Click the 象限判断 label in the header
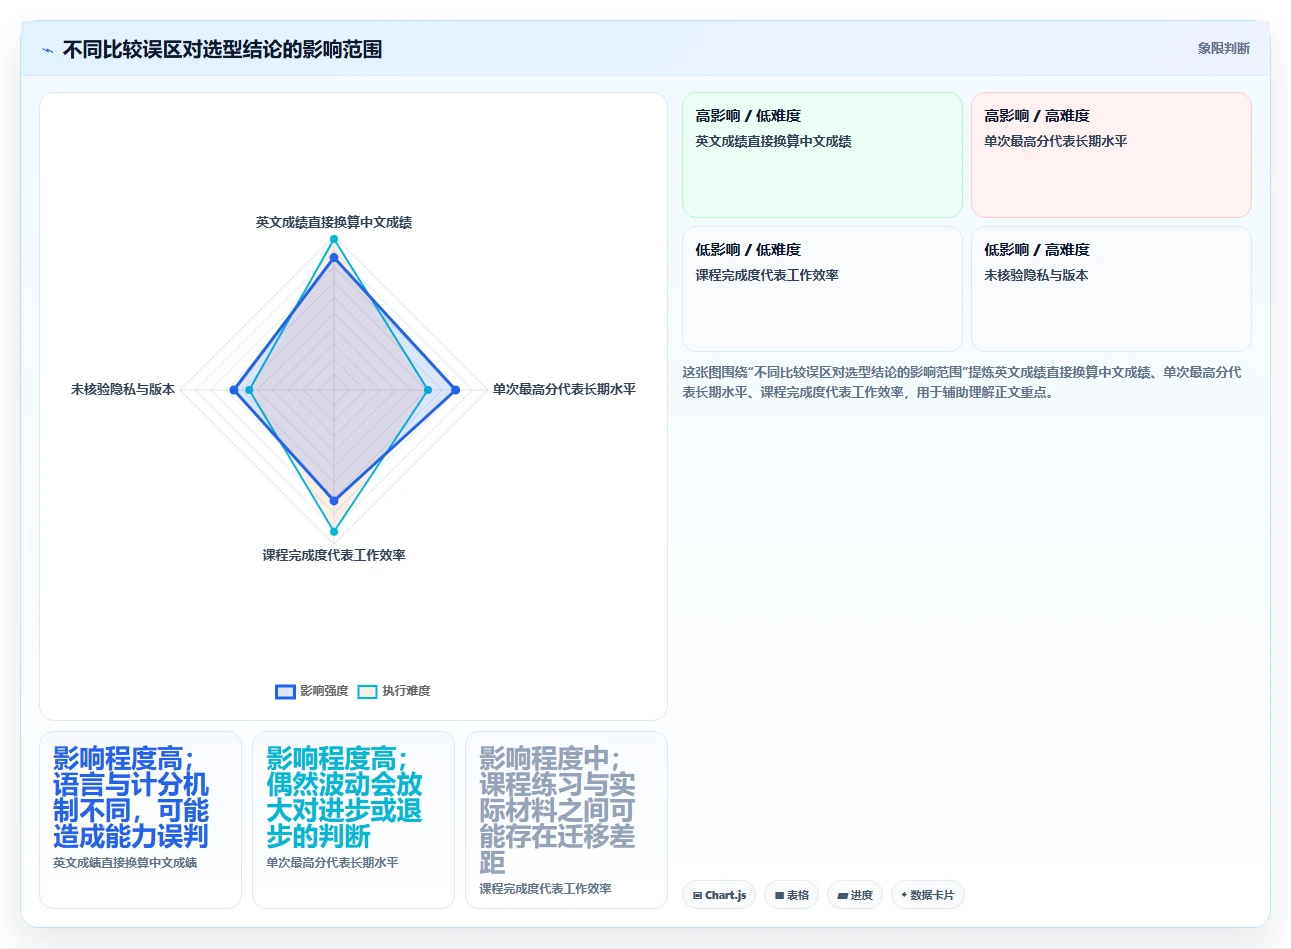The image size is (1291, 949). (1223, 48)
